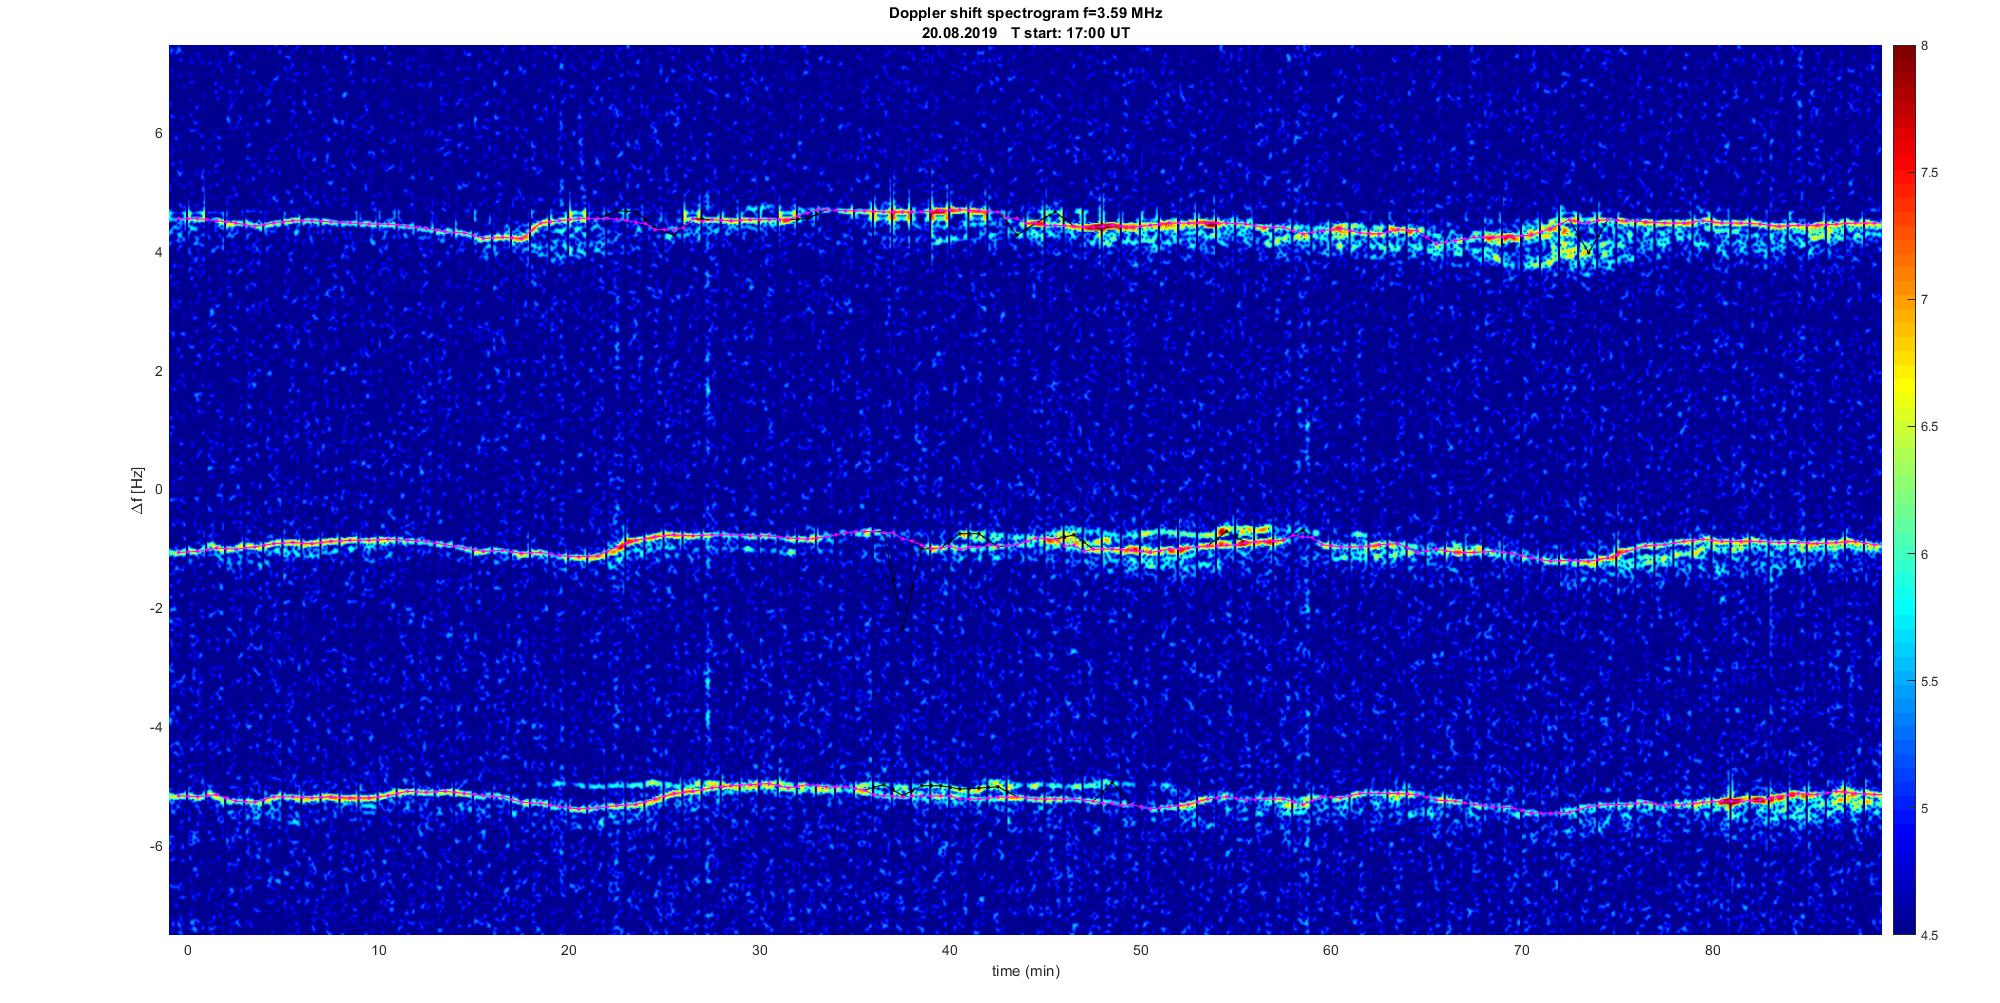Click colorbar tick label 8

click(1924, 46)
